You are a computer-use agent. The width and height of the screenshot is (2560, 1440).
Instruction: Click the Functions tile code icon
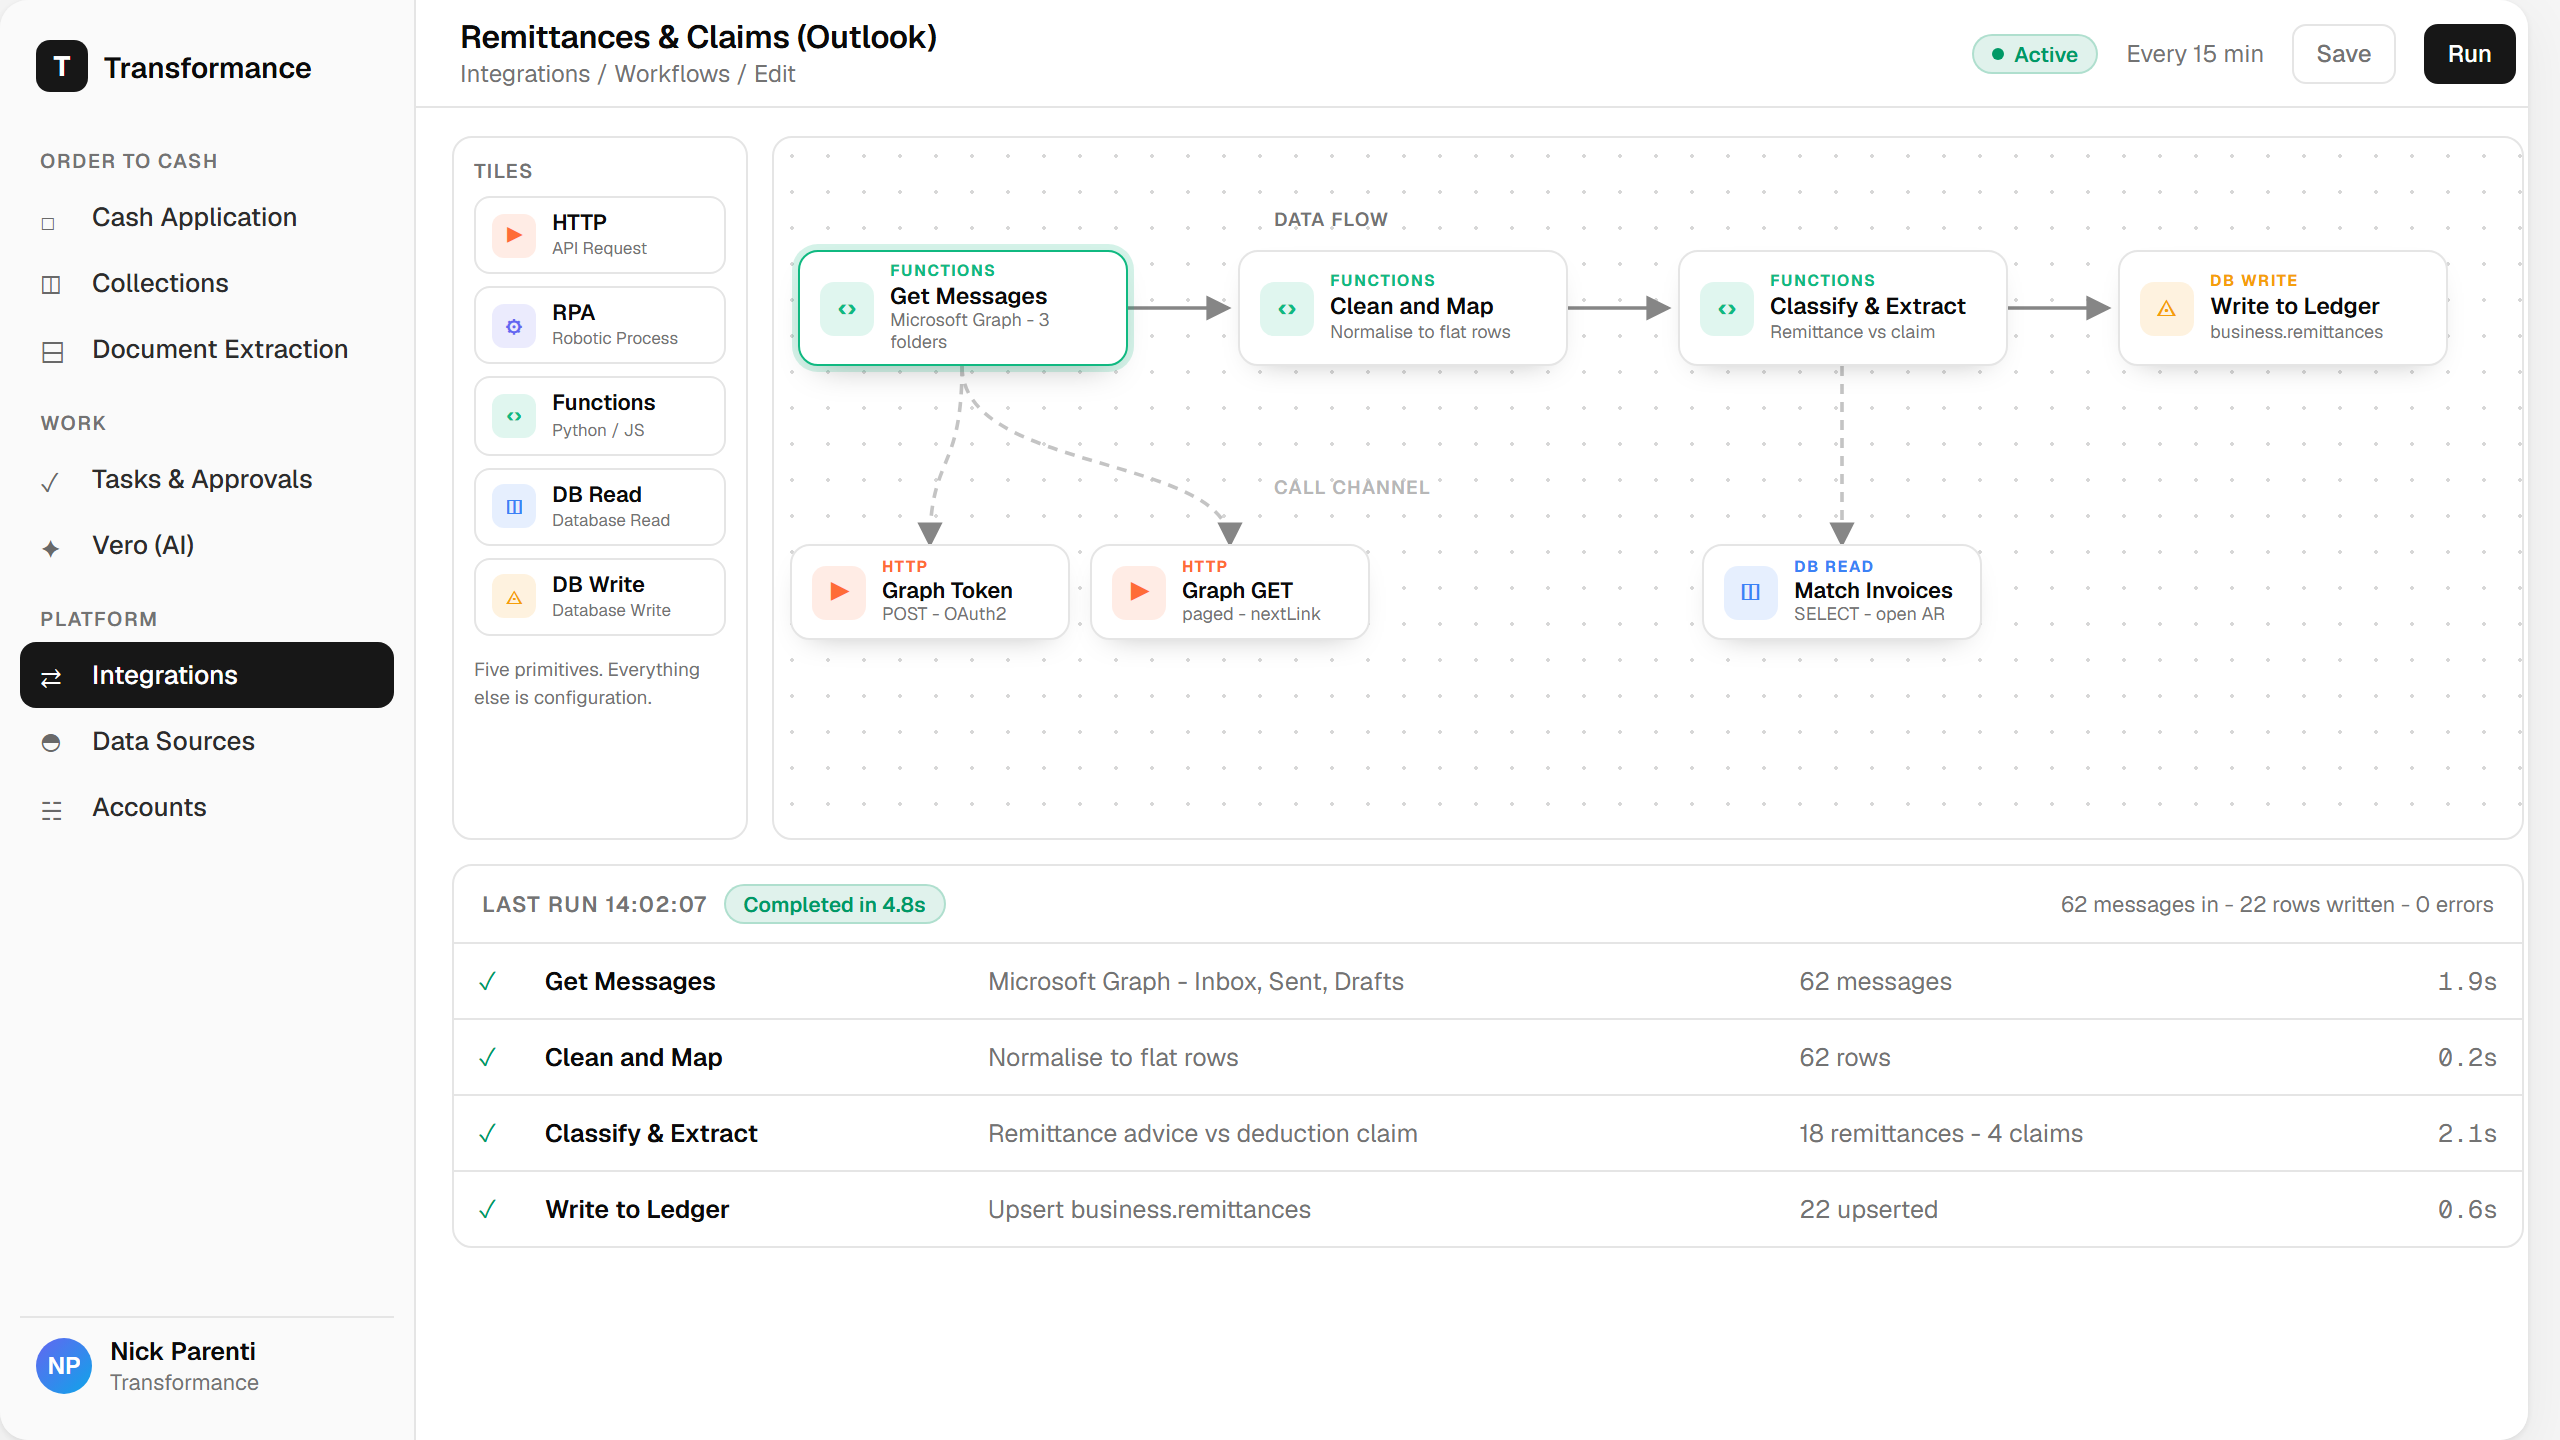[514, 416]
